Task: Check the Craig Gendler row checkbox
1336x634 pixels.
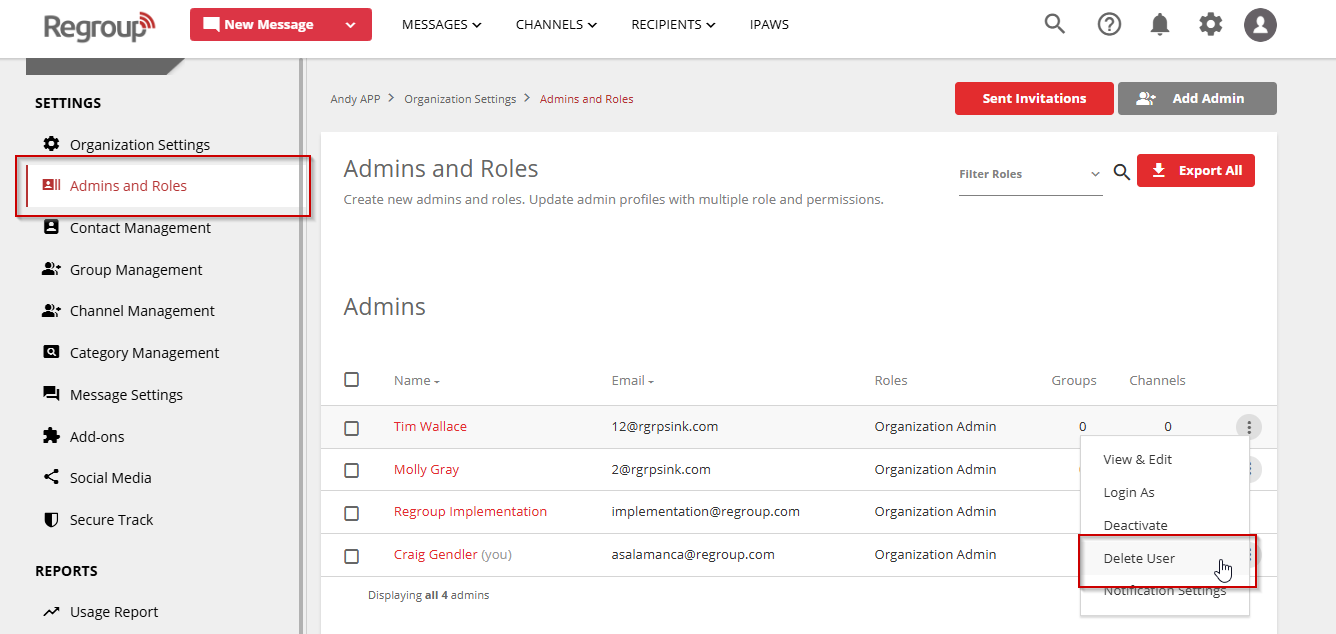Action: click(x=351, y=556)
